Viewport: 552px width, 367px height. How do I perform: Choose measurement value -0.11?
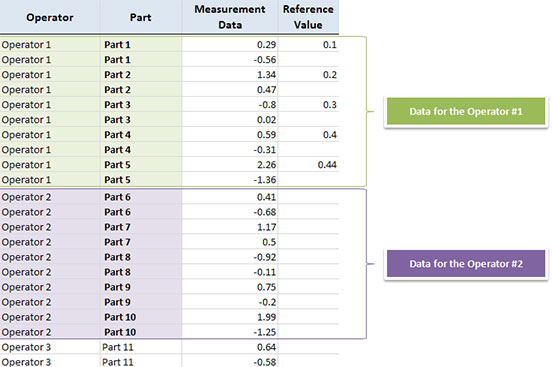230,272
